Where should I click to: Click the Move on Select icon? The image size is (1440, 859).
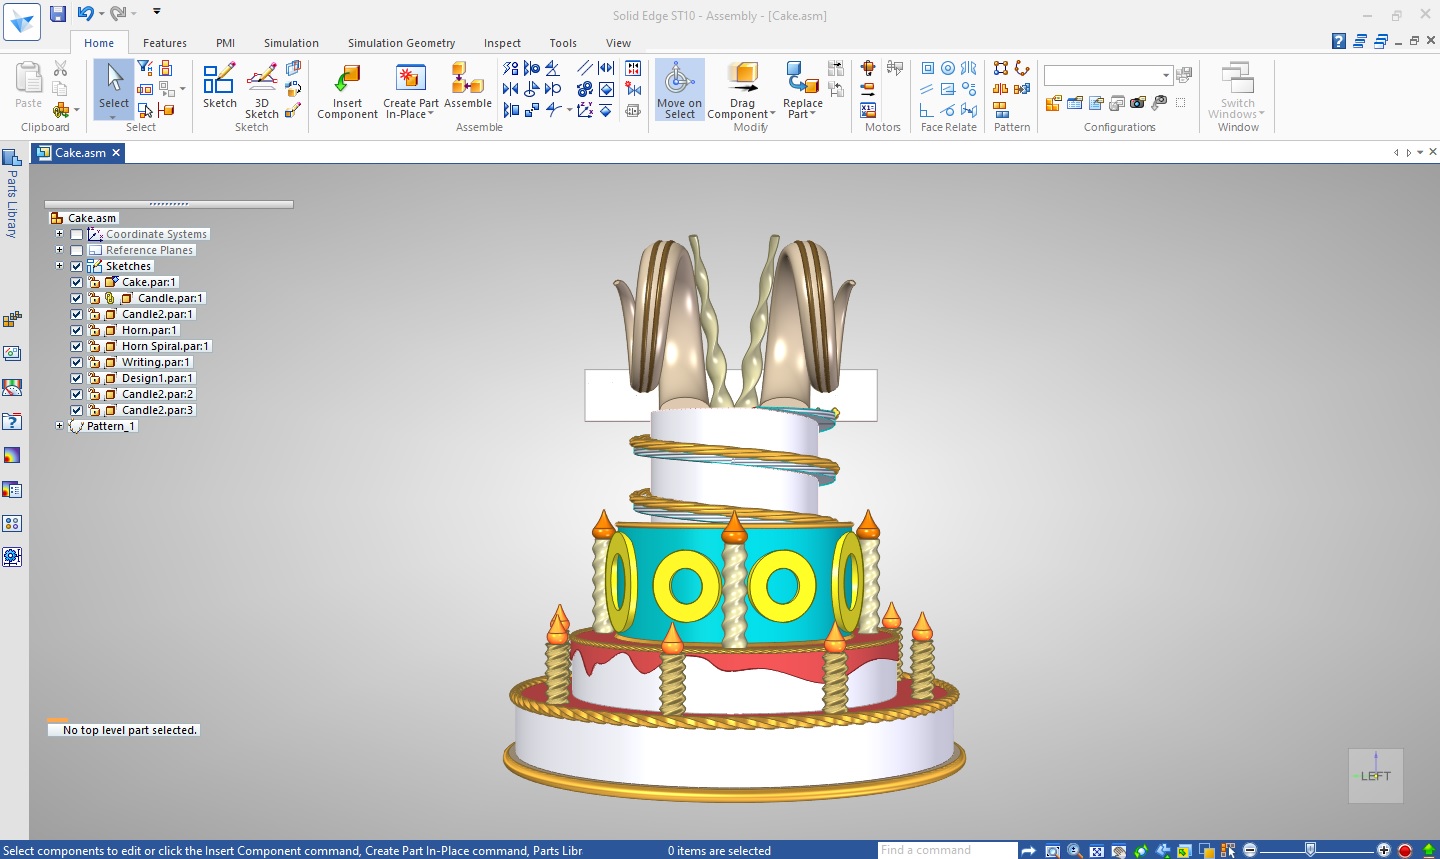(679, 80)
